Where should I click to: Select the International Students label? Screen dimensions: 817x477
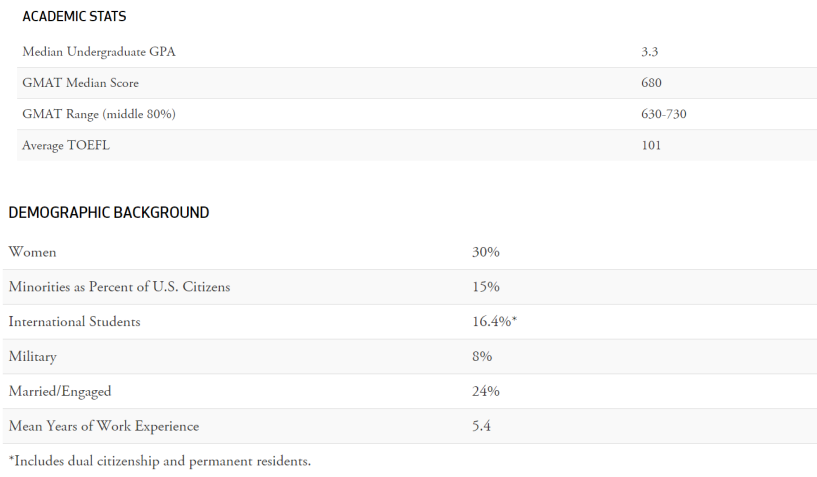pyautogui.click(x=74, y=322)
